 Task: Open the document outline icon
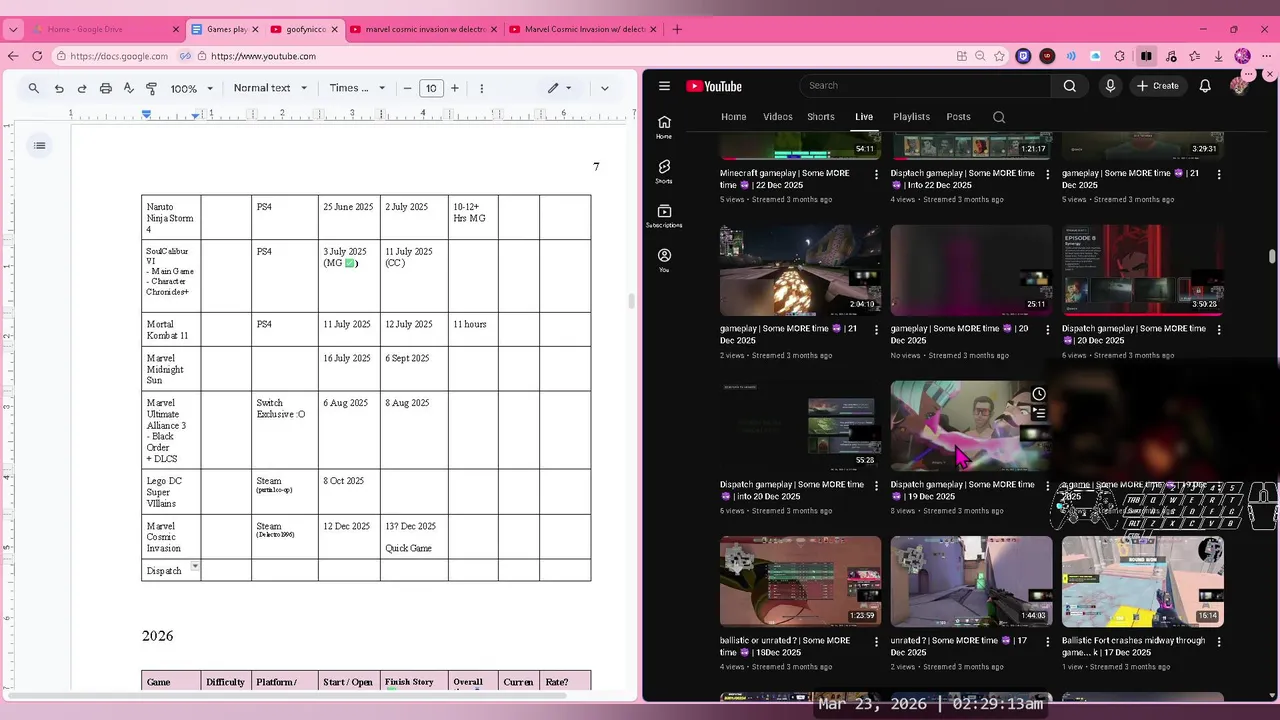39,146
